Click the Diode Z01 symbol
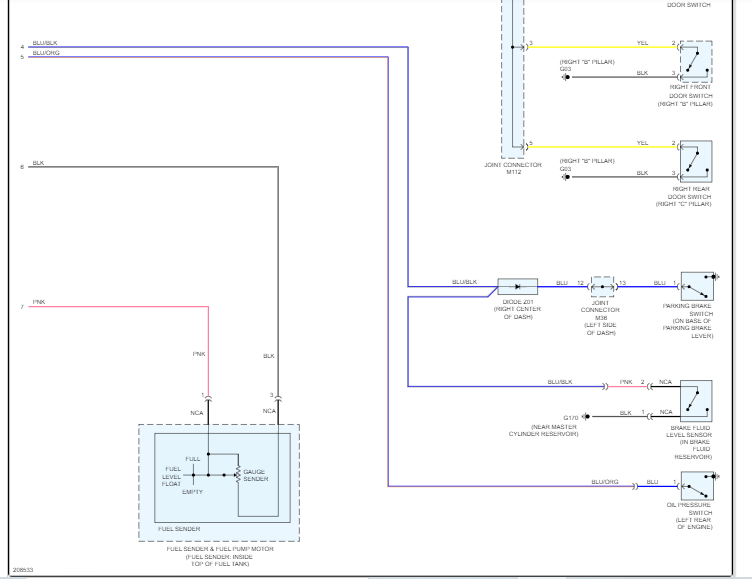 pos(517,286)
